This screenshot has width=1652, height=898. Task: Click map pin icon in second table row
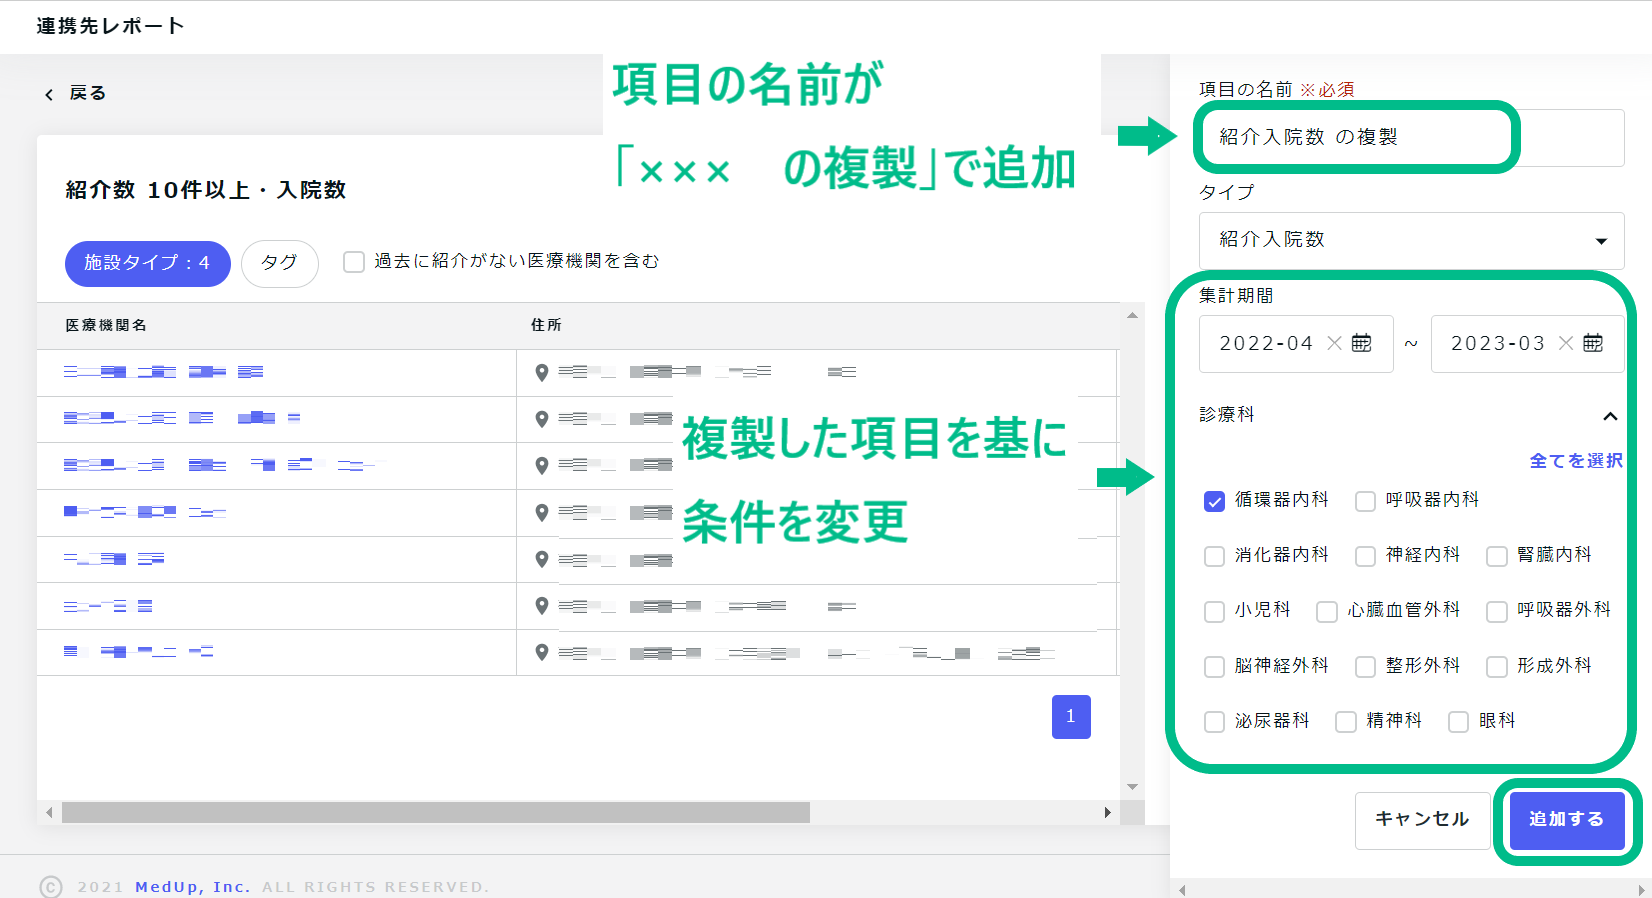[542, 419]
